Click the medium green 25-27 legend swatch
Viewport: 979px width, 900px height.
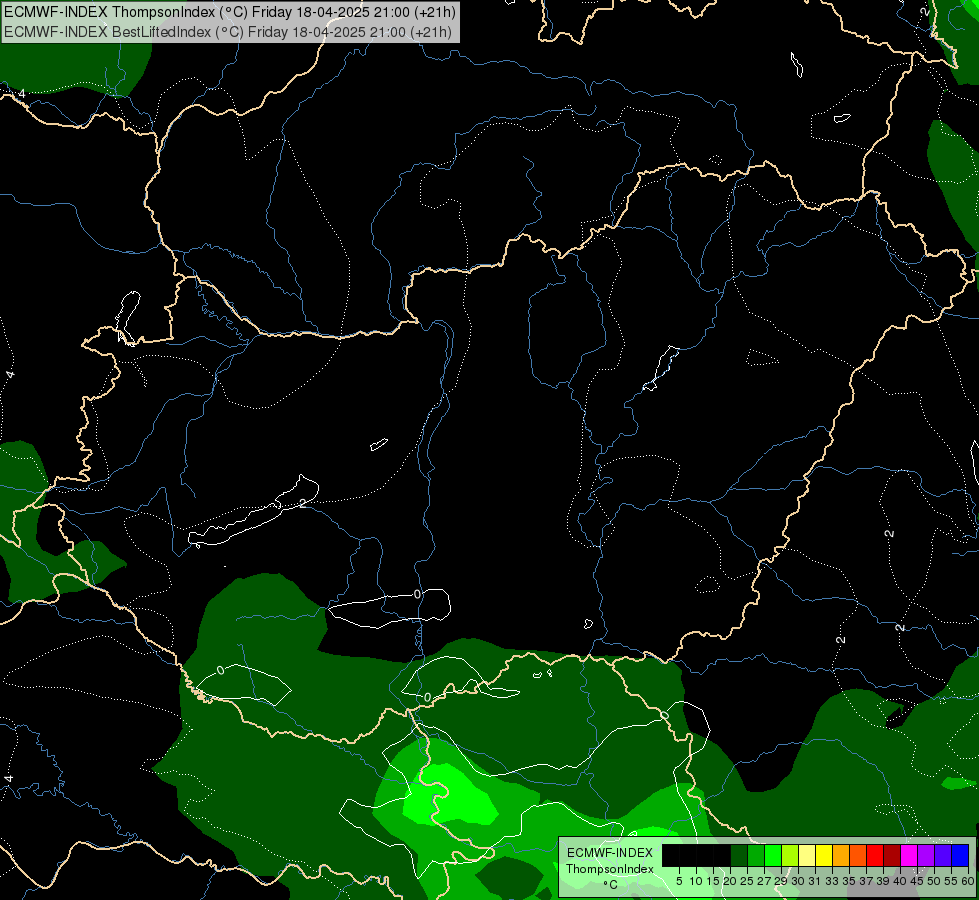(756, 855)
